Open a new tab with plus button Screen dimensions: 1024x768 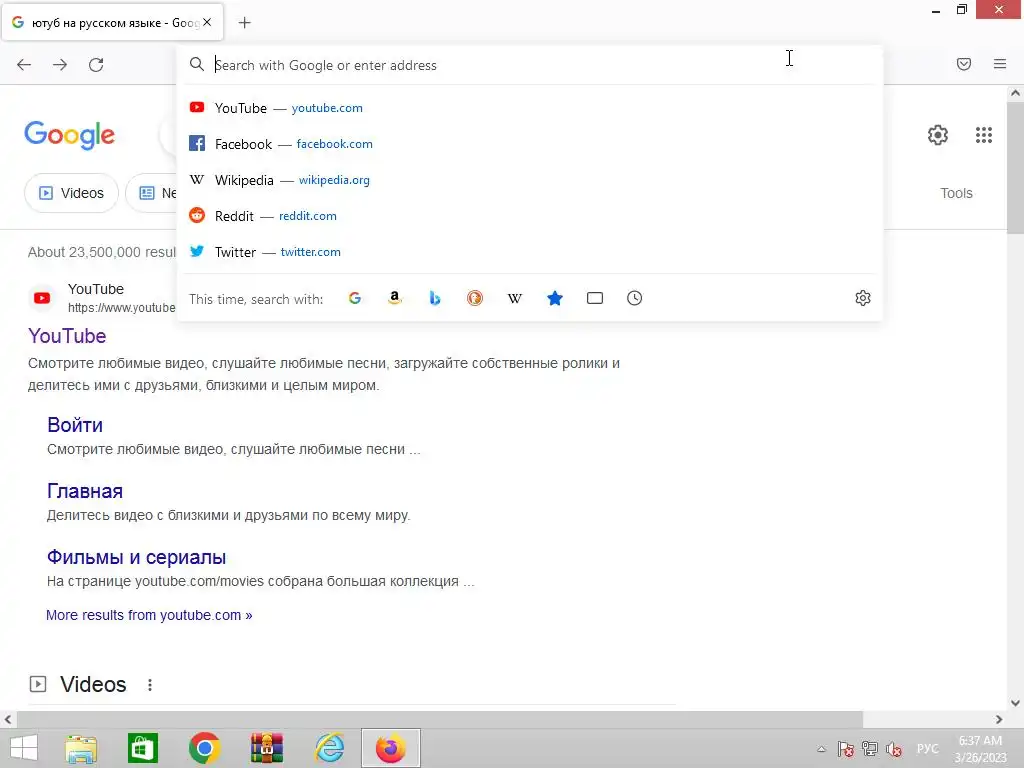[244, 23]
